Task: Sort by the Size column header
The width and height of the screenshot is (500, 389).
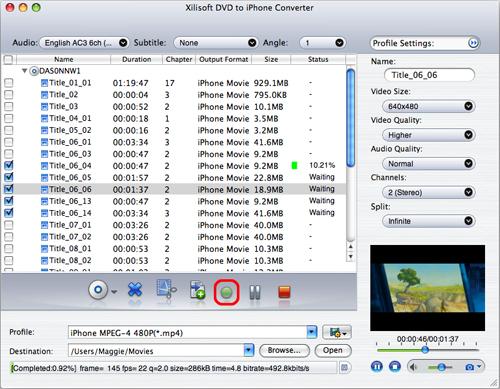Action: point(271,59)
